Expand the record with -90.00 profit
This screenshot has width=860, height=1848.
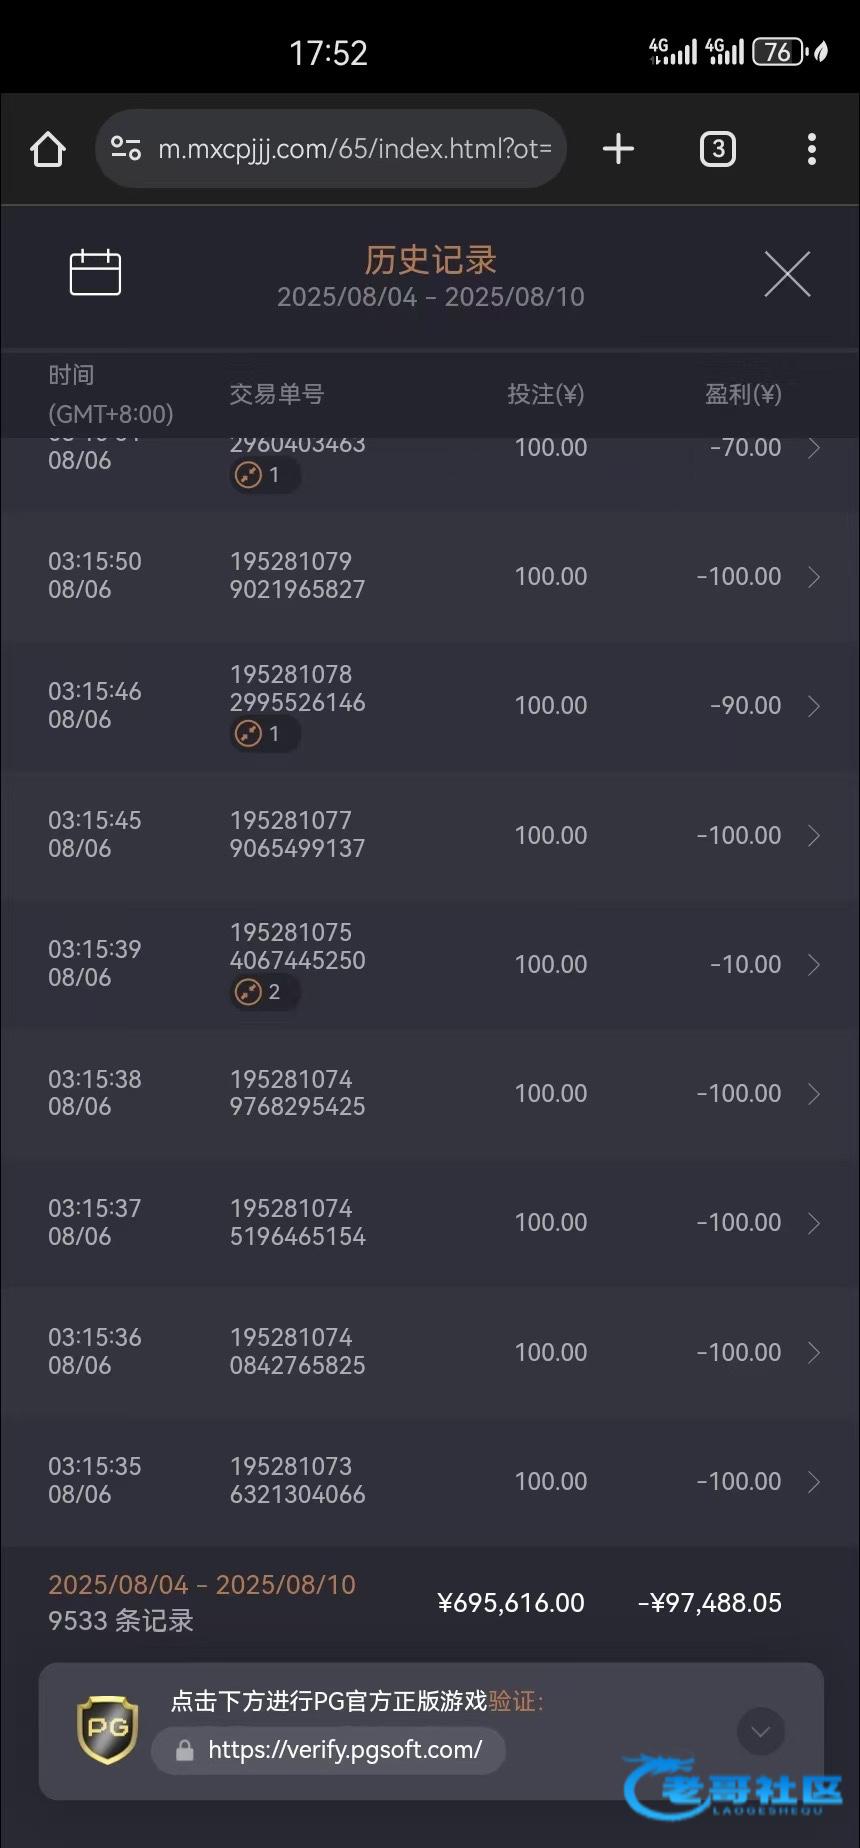tap(814, 706)
